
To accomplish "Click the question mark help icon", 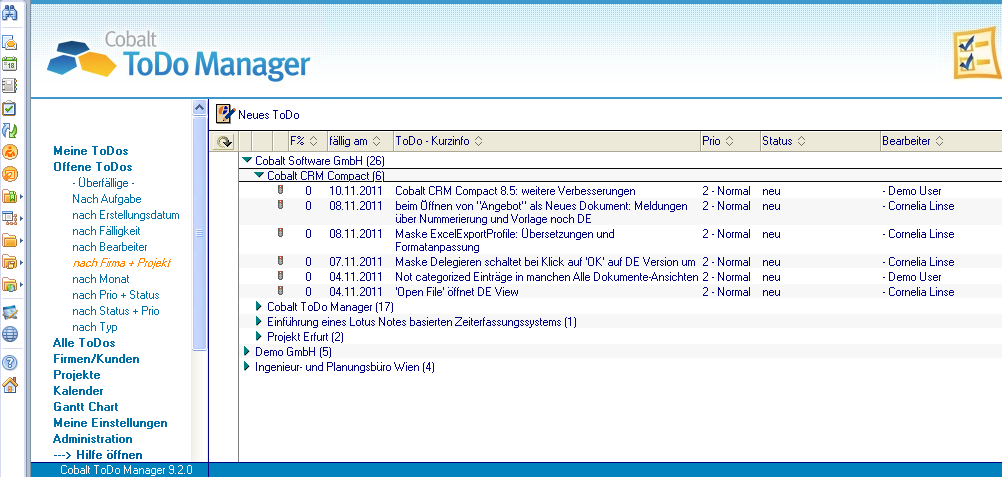I will click(10, 362).
